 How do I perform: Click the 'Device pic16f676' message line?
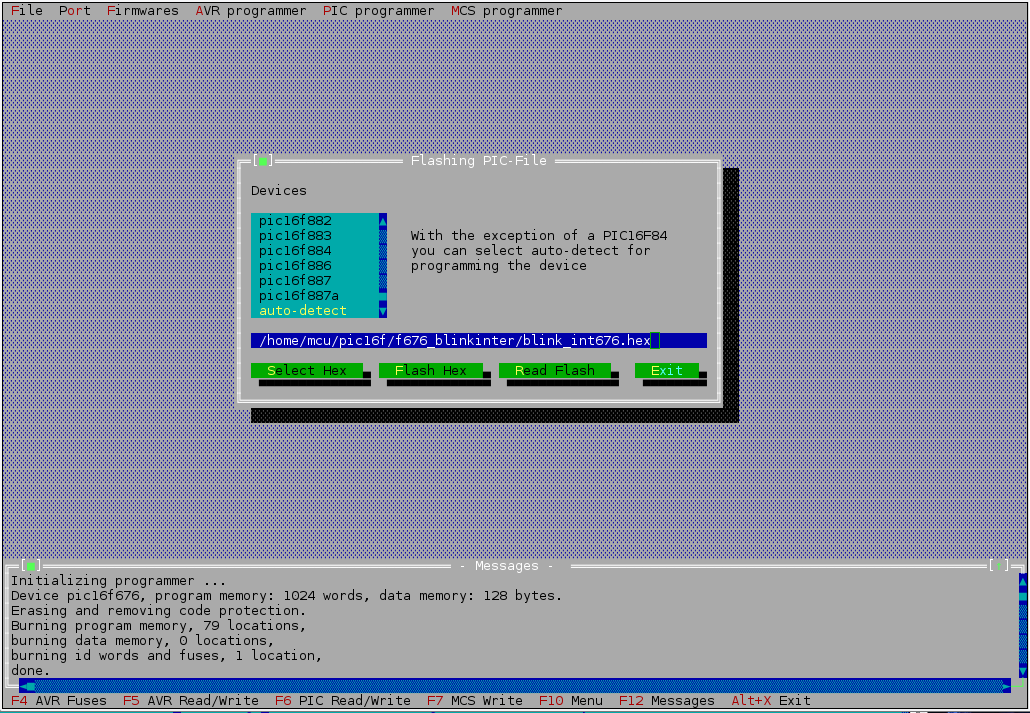tap(286, 596)
